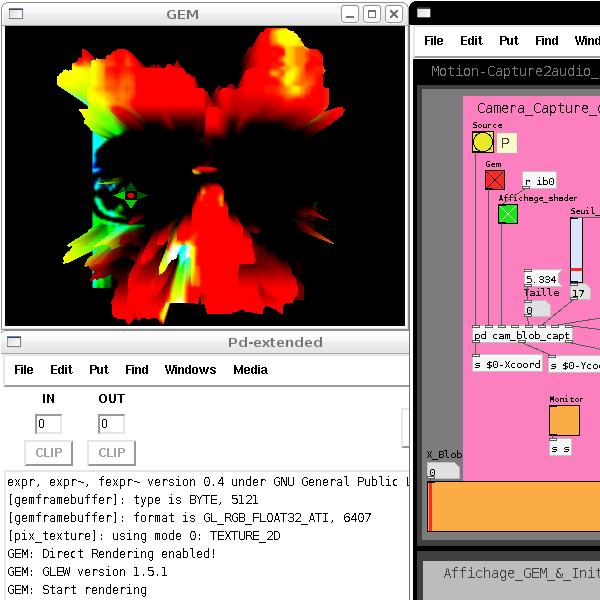
Task: Click the yellow Source bang button
Action: (483, 142)
